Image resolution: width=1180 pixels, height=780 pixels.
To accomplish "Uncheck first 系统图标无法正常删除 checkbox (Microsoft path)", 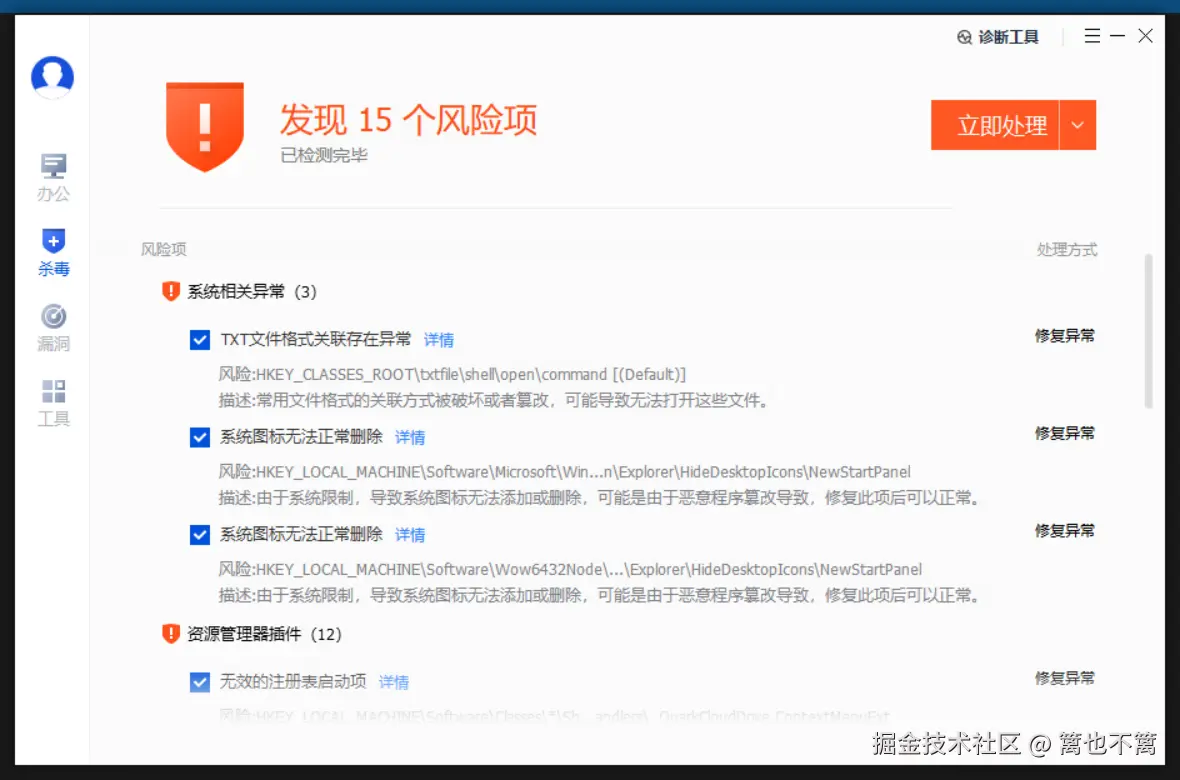I will coord(199,437).
